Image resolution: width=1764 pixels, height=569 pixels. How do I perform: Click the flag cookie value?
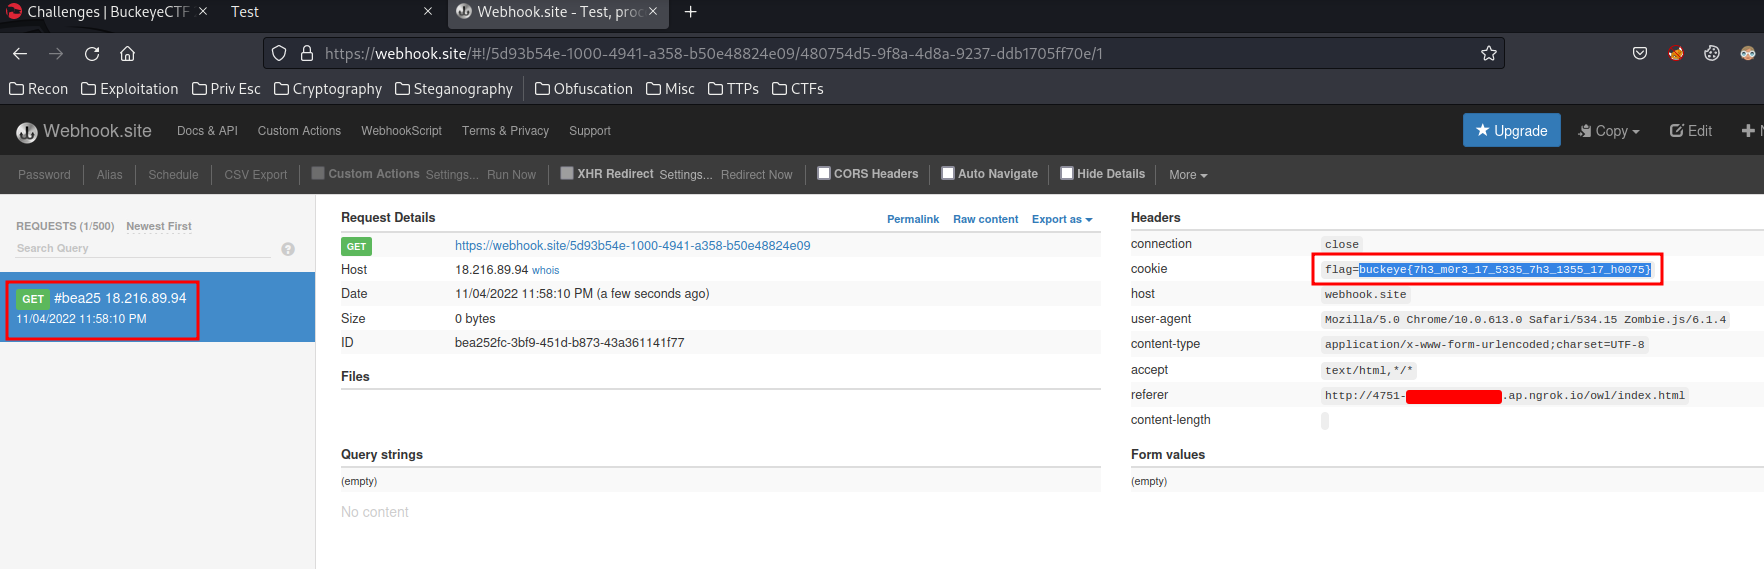click(1487, 270)
